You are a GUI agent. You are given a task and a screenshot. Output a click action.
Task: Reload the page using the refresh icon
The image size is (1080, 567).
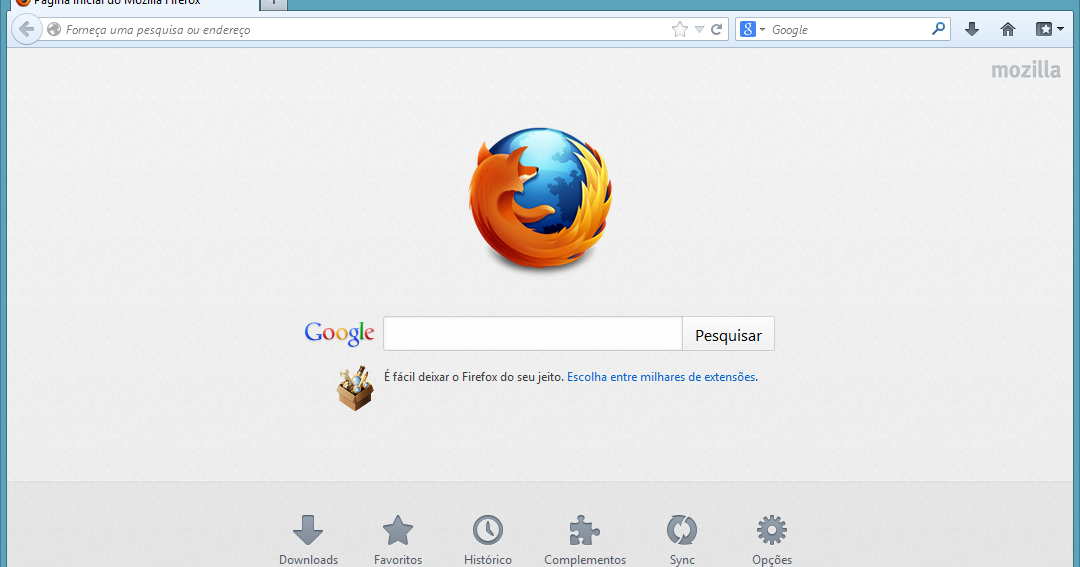716,30
